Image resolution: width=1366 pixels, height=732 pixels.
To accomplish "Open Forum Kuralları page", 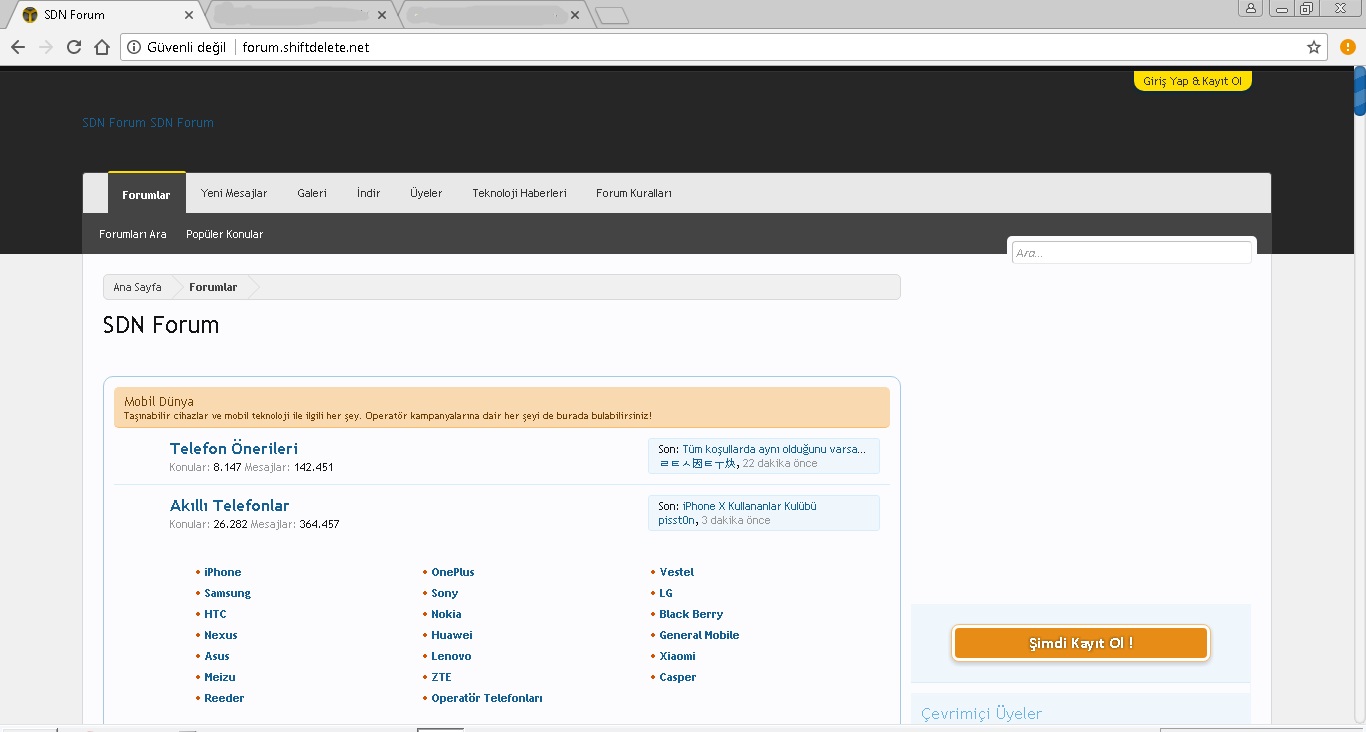I will [x=634, y=193].
